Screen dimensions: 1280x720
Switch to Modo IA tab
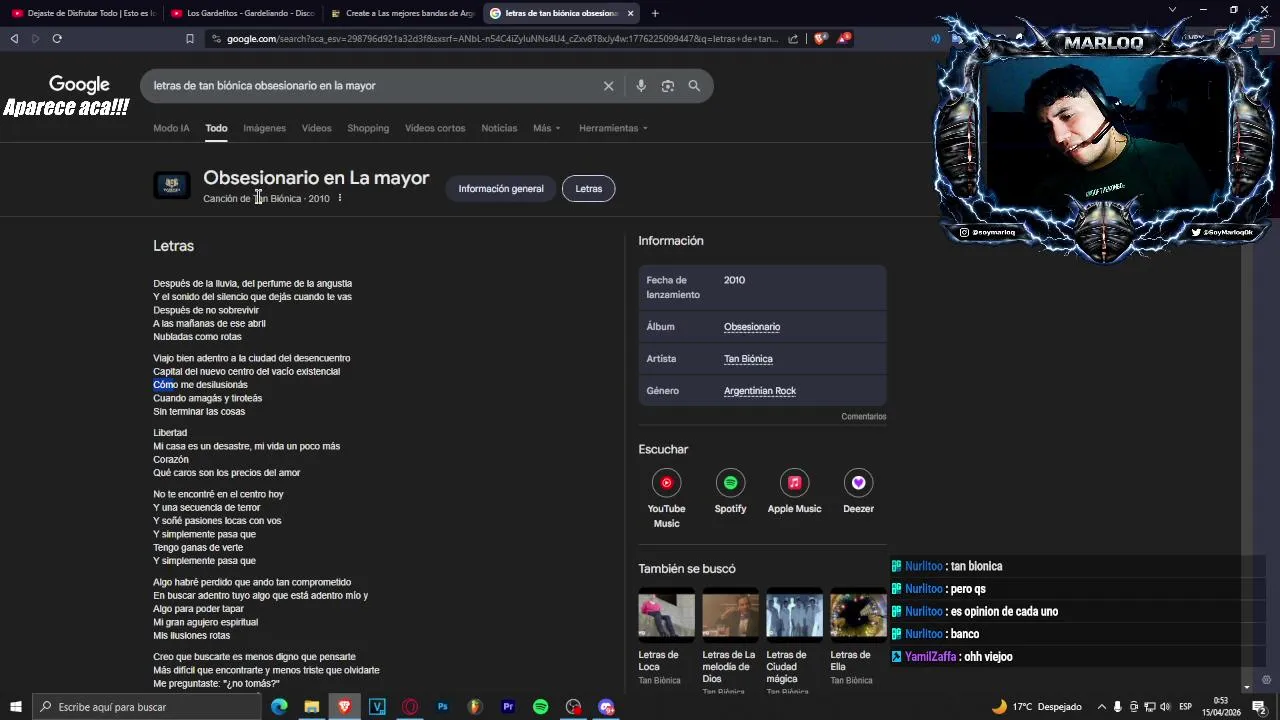tap(171, 128)
